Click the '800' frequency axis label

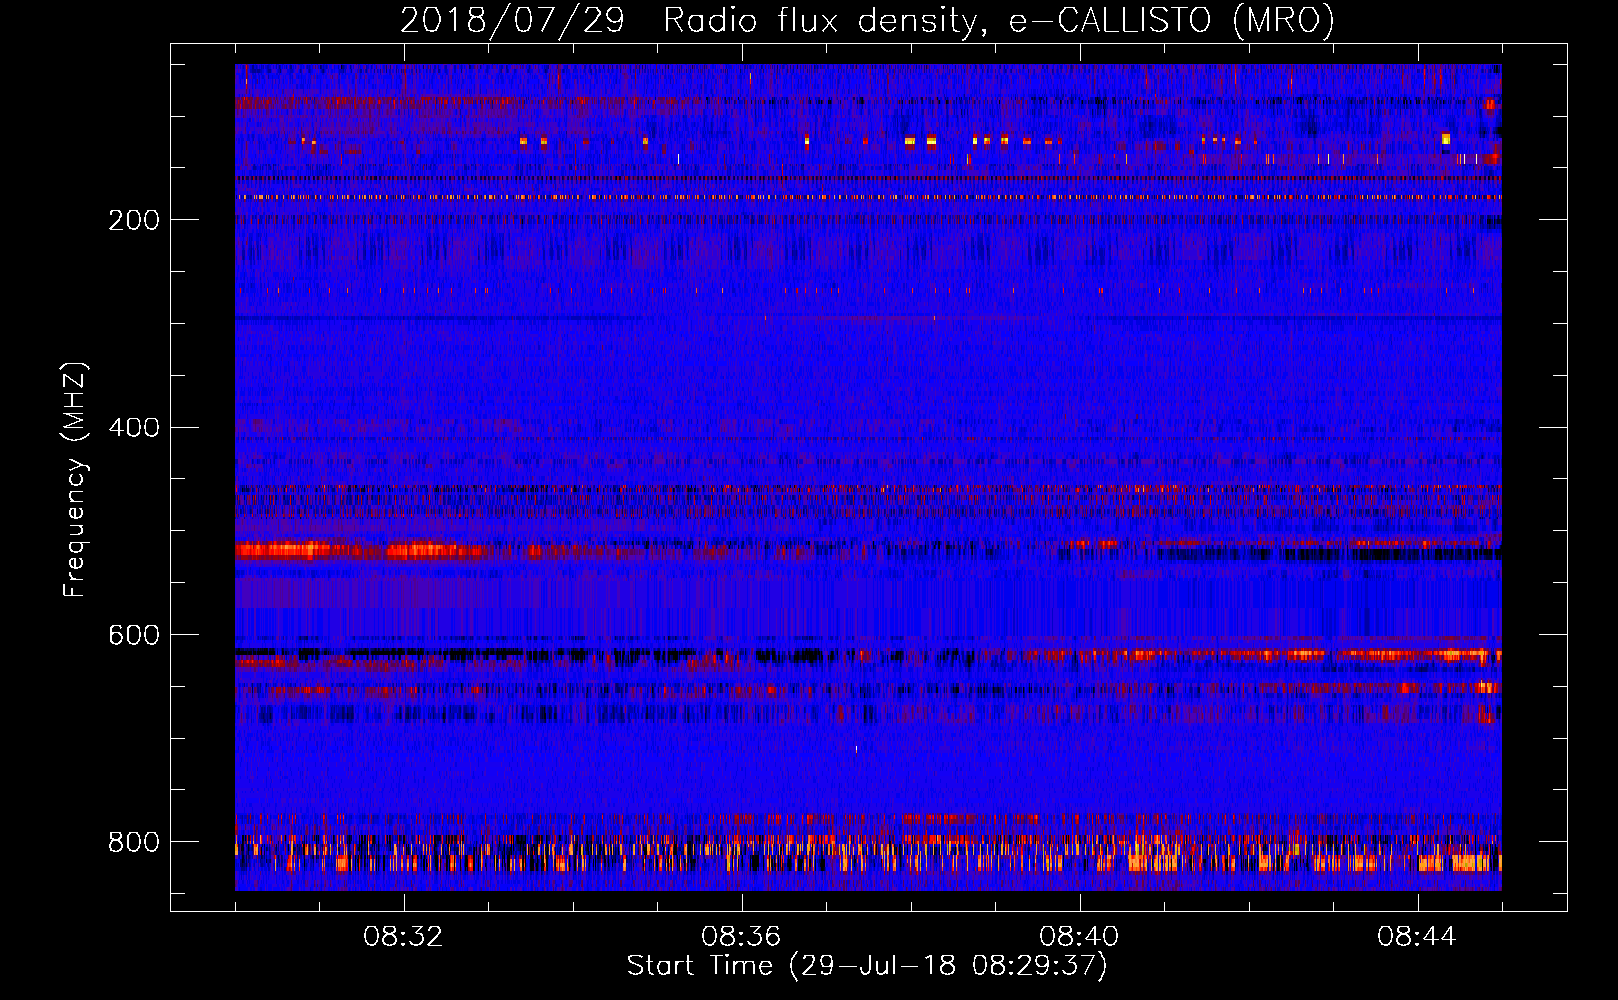click(x=134, y=842)
